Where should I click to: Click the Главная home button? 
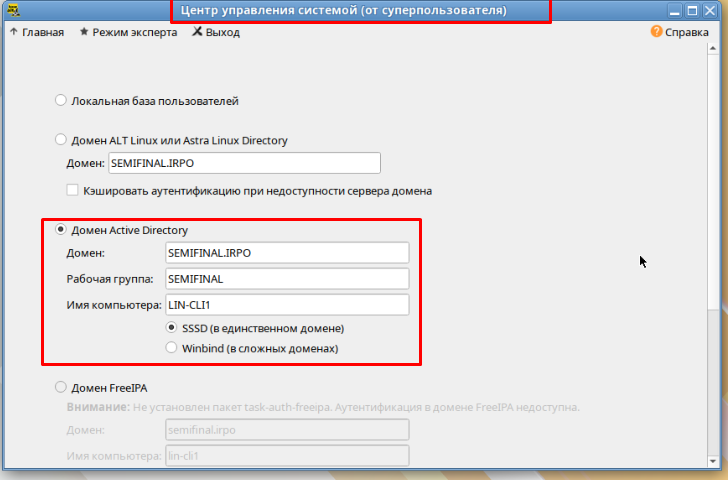coord(36,32)
